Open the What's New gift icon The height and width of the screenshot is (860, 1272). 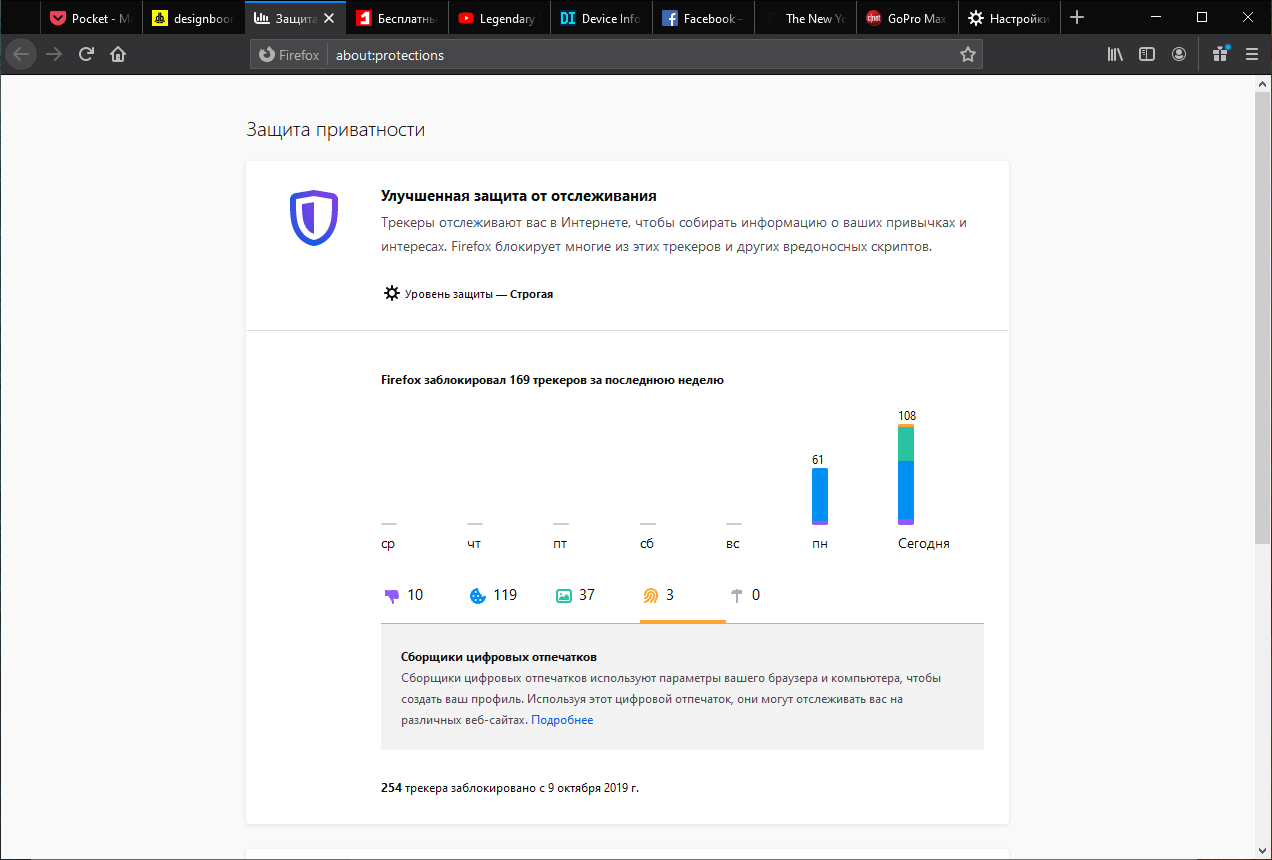(x=1220, y=54)
